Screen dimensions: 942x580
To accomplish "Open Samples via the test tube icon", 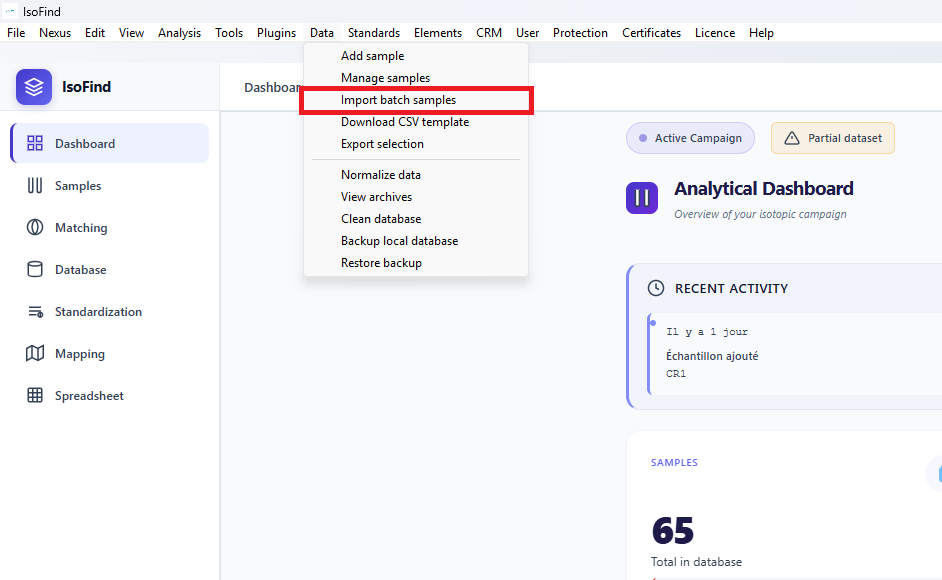I will [35, 186].
